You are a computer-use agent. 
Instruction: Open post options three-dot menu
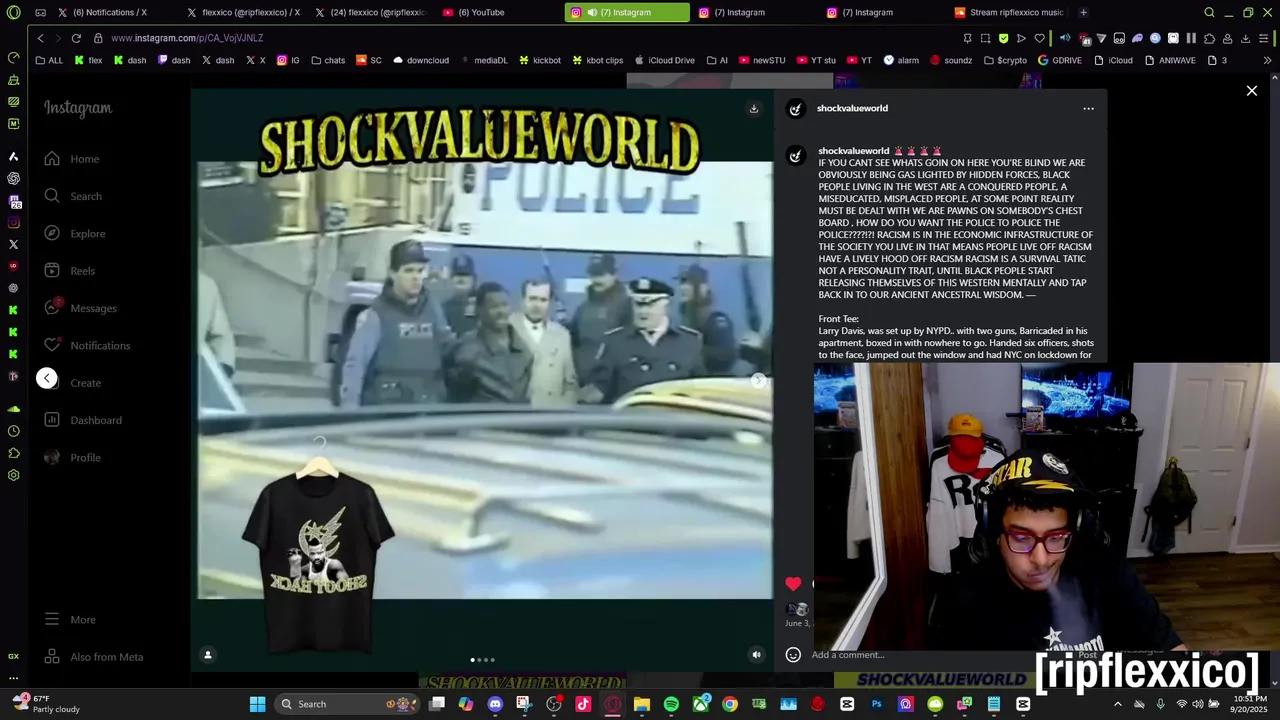pyautogui.click(x=1088, y=108)
